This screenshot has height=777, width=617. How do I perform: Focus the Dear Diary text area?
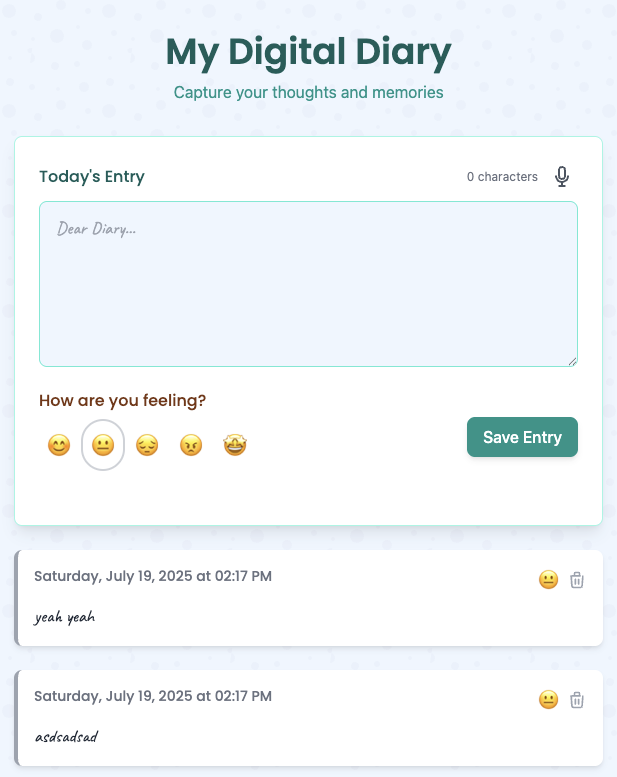pos(308,284)
